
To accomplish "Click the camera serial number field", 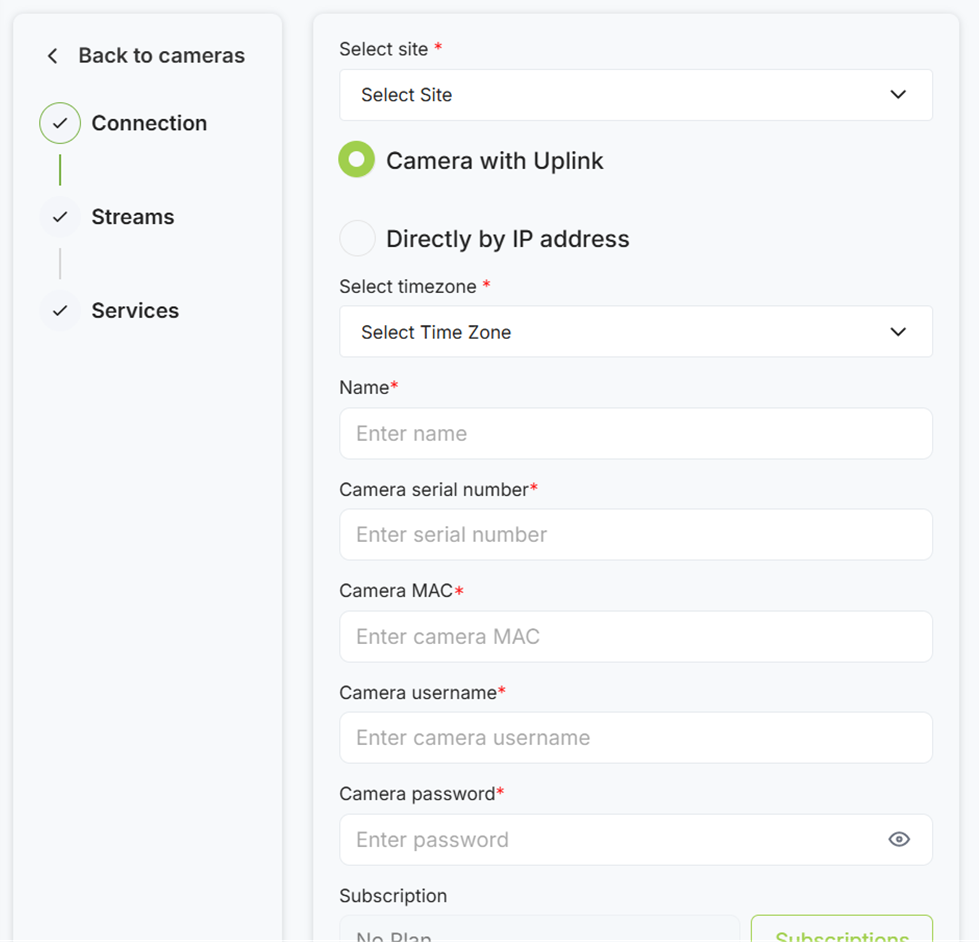I will pos(635,535).
